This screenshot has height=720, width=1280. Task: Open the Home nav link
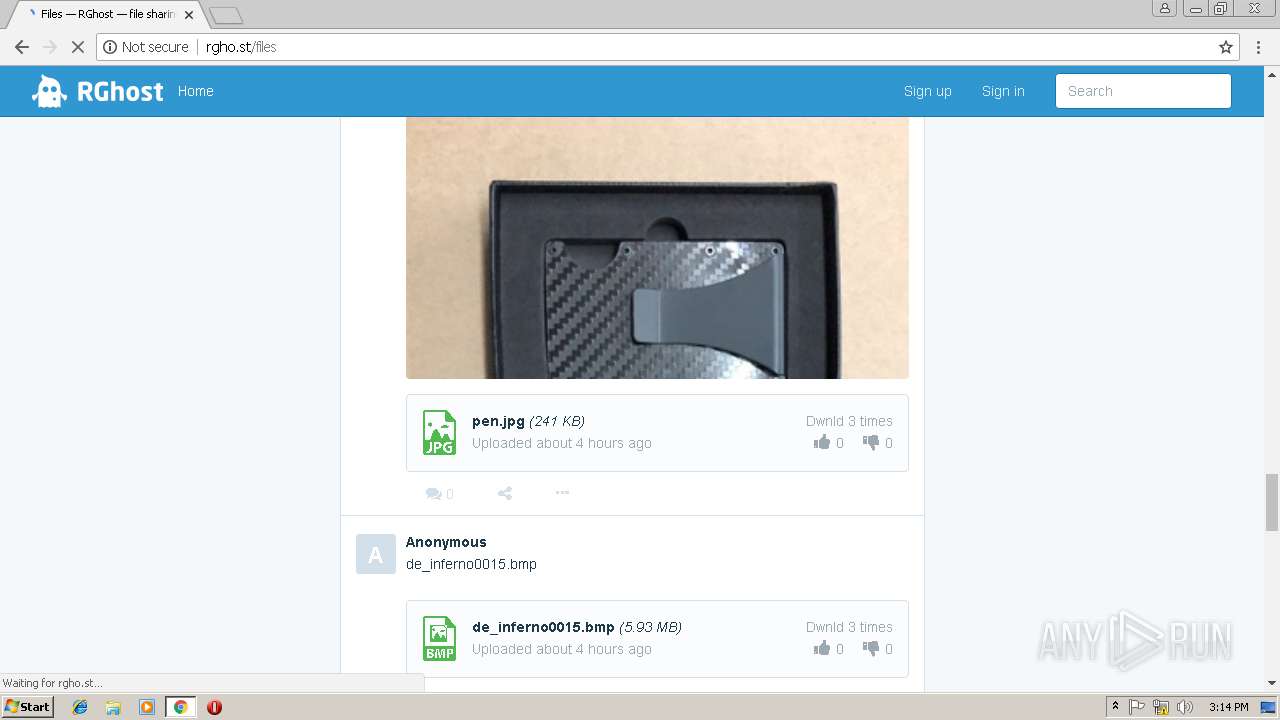pos(195,91)
